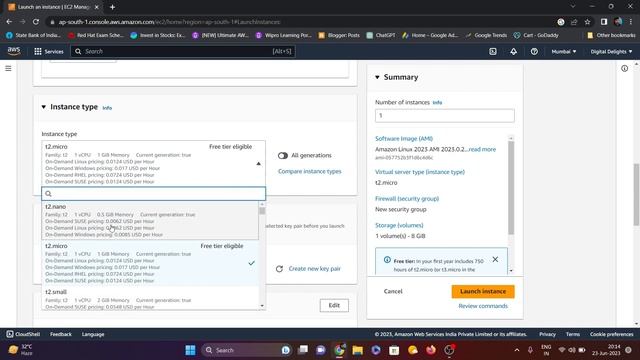Toggle the All generations switch
The height and width of the screenshot is (360, 640).
tap(282, 156)
